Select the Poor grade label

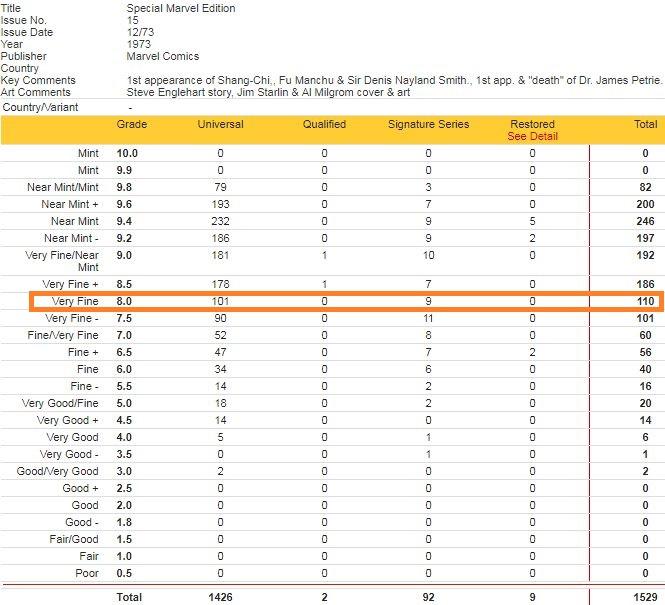click(87, 573)
